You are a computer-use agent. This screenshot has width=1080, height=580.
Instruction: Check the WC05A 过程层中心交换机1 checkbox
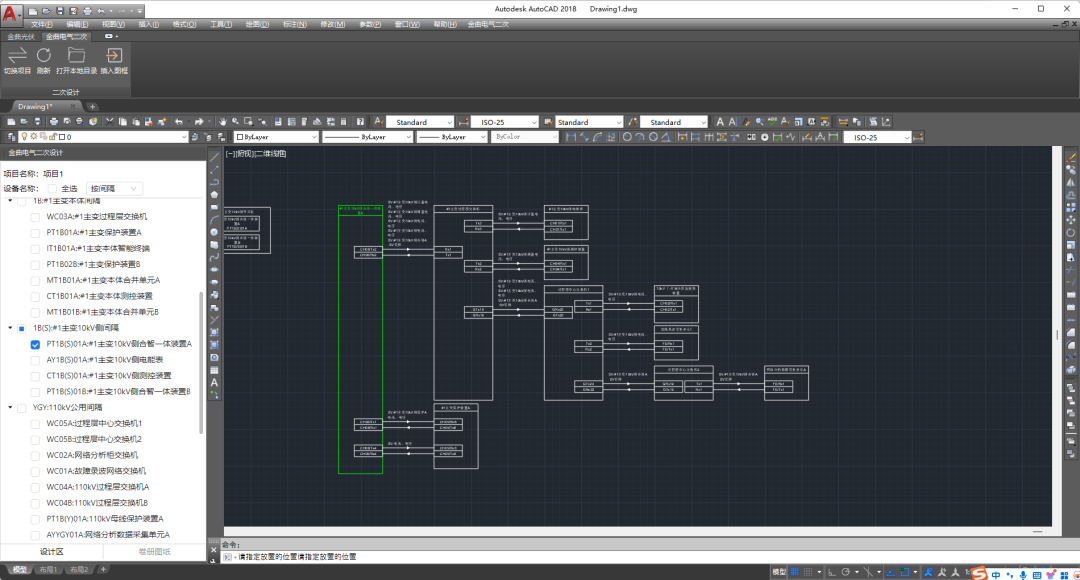[x=36, y=423]
